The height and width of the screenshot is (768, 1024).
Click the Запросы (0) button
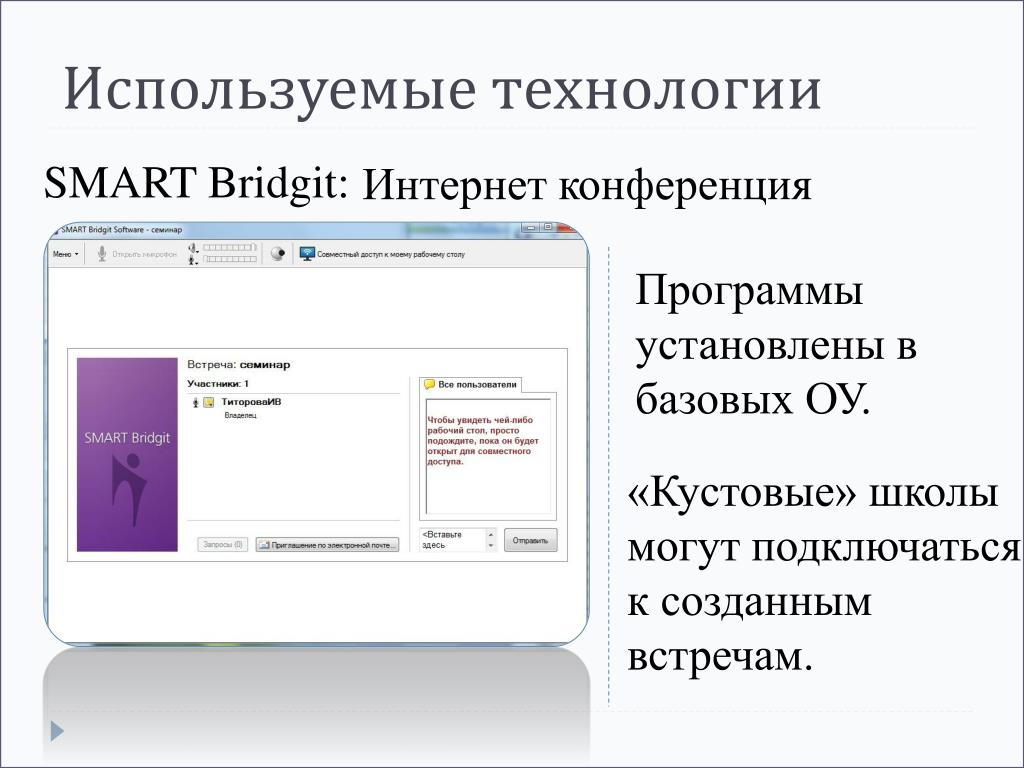coord(222,544)
